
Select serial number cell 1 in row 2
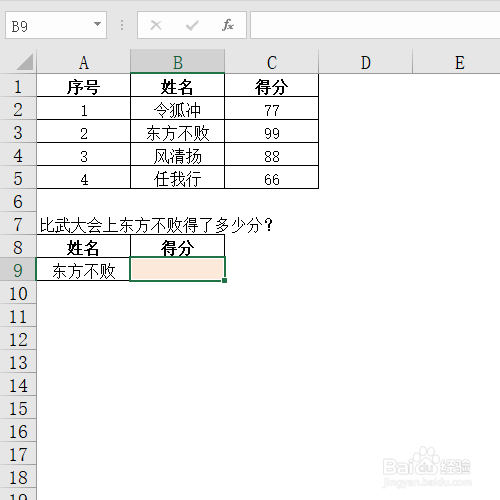tap(83, 109)
